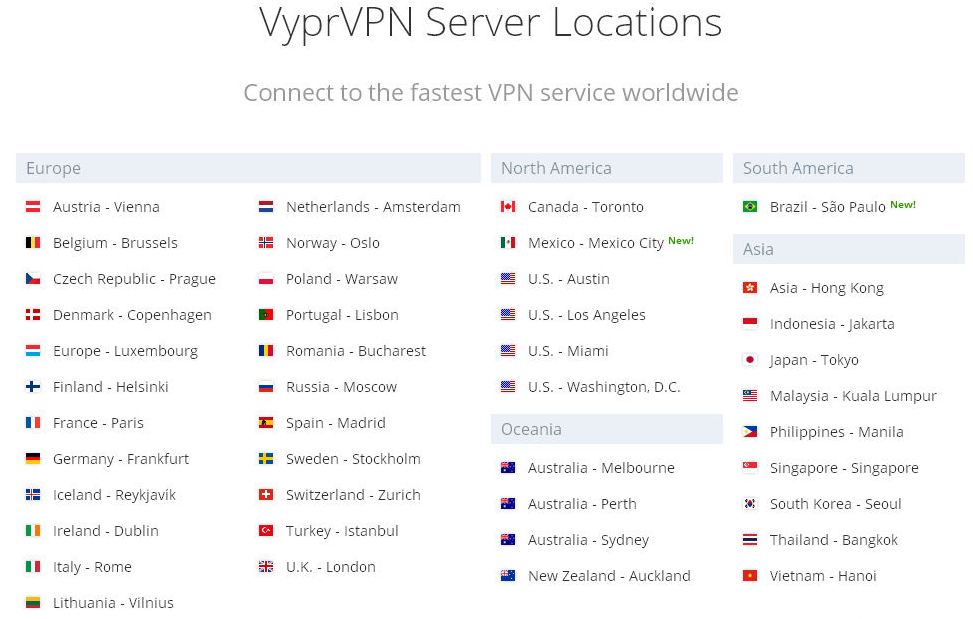
Task: Click the New Zealand flag icon
Action: click(508, 576)
